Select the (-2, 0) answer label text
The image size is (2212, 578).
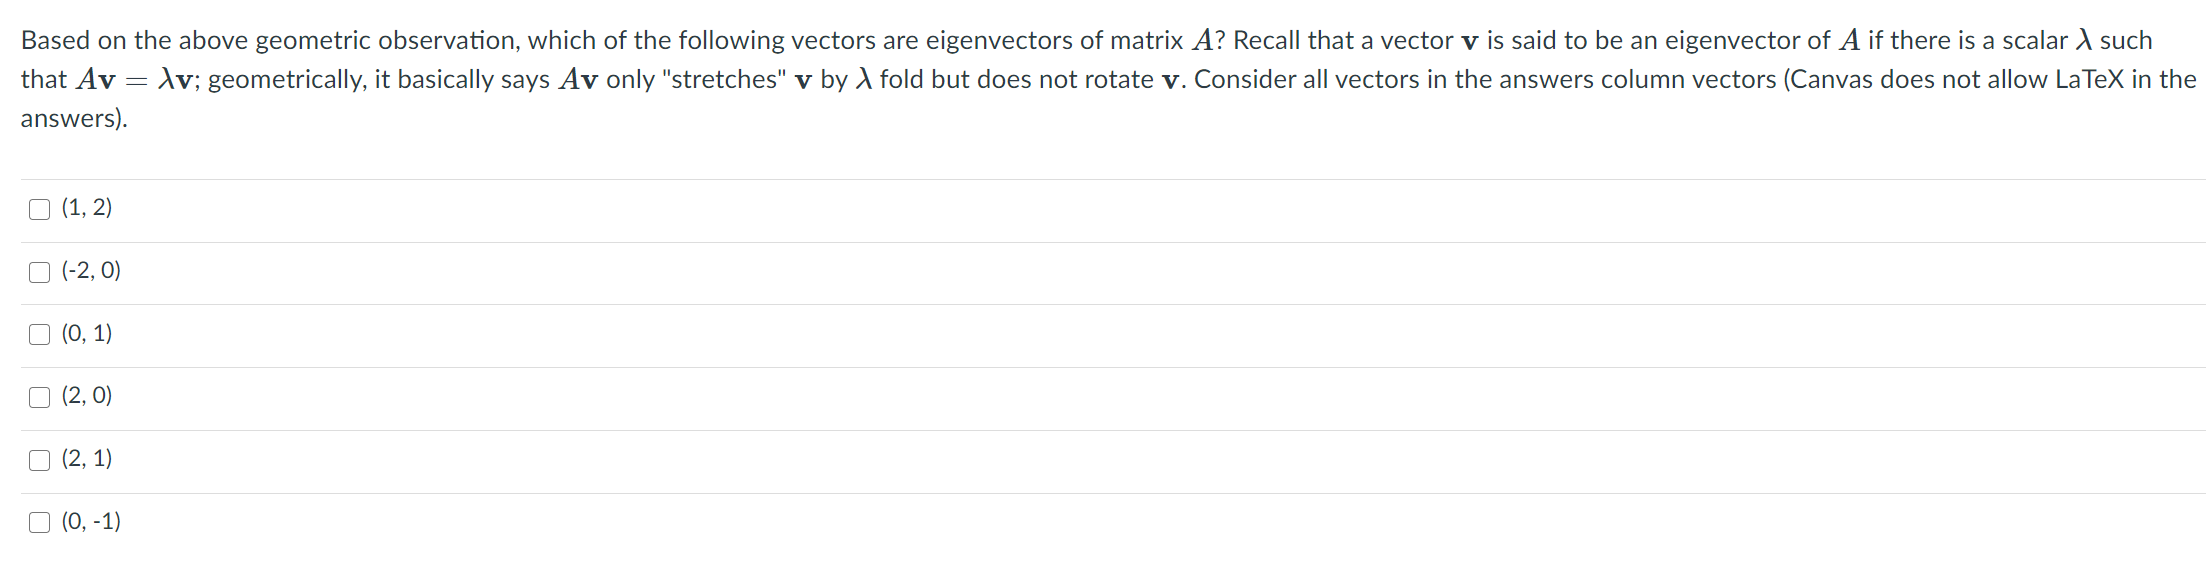point(92,270)
